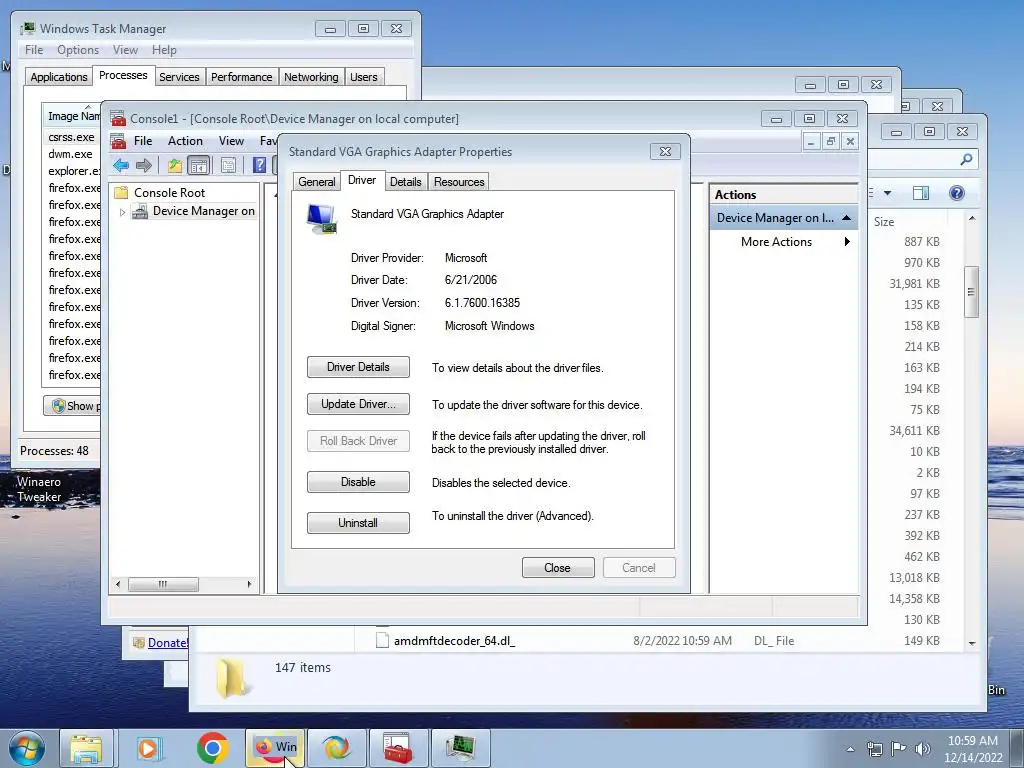Open the Task Manager Help menu
This screenshot has width=1024, height=768.
pos(164,50)
